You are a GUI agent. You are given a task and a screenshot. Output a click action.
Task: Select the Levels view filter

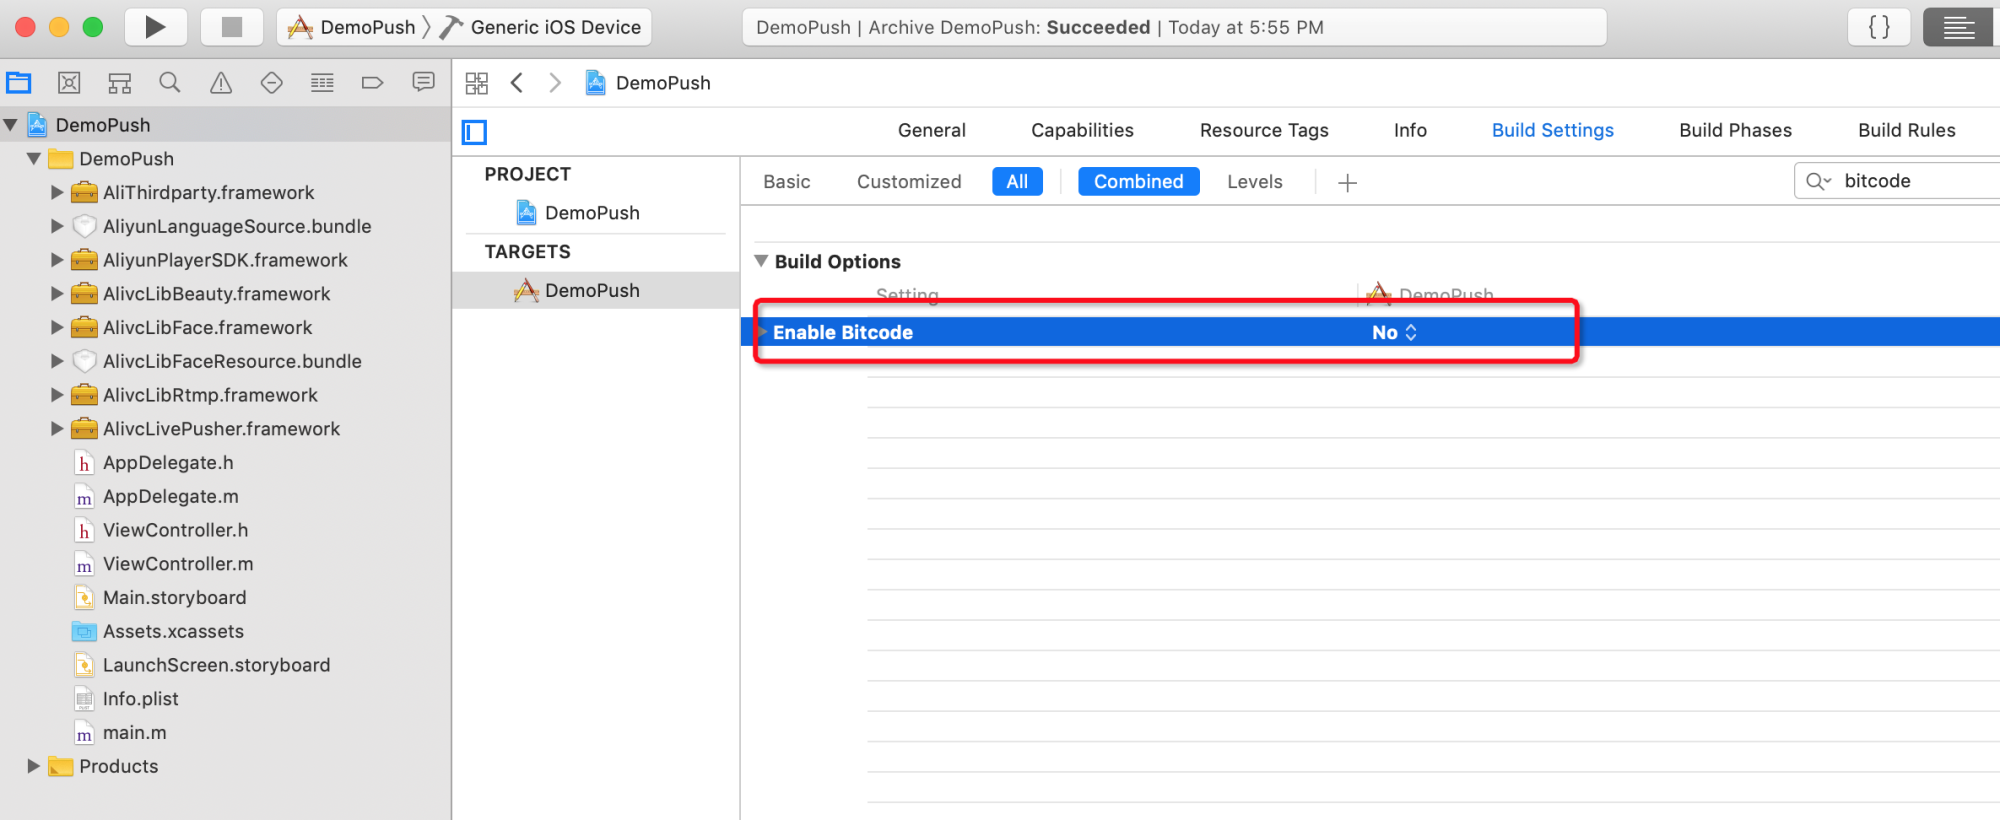(x=1255, y=181)
